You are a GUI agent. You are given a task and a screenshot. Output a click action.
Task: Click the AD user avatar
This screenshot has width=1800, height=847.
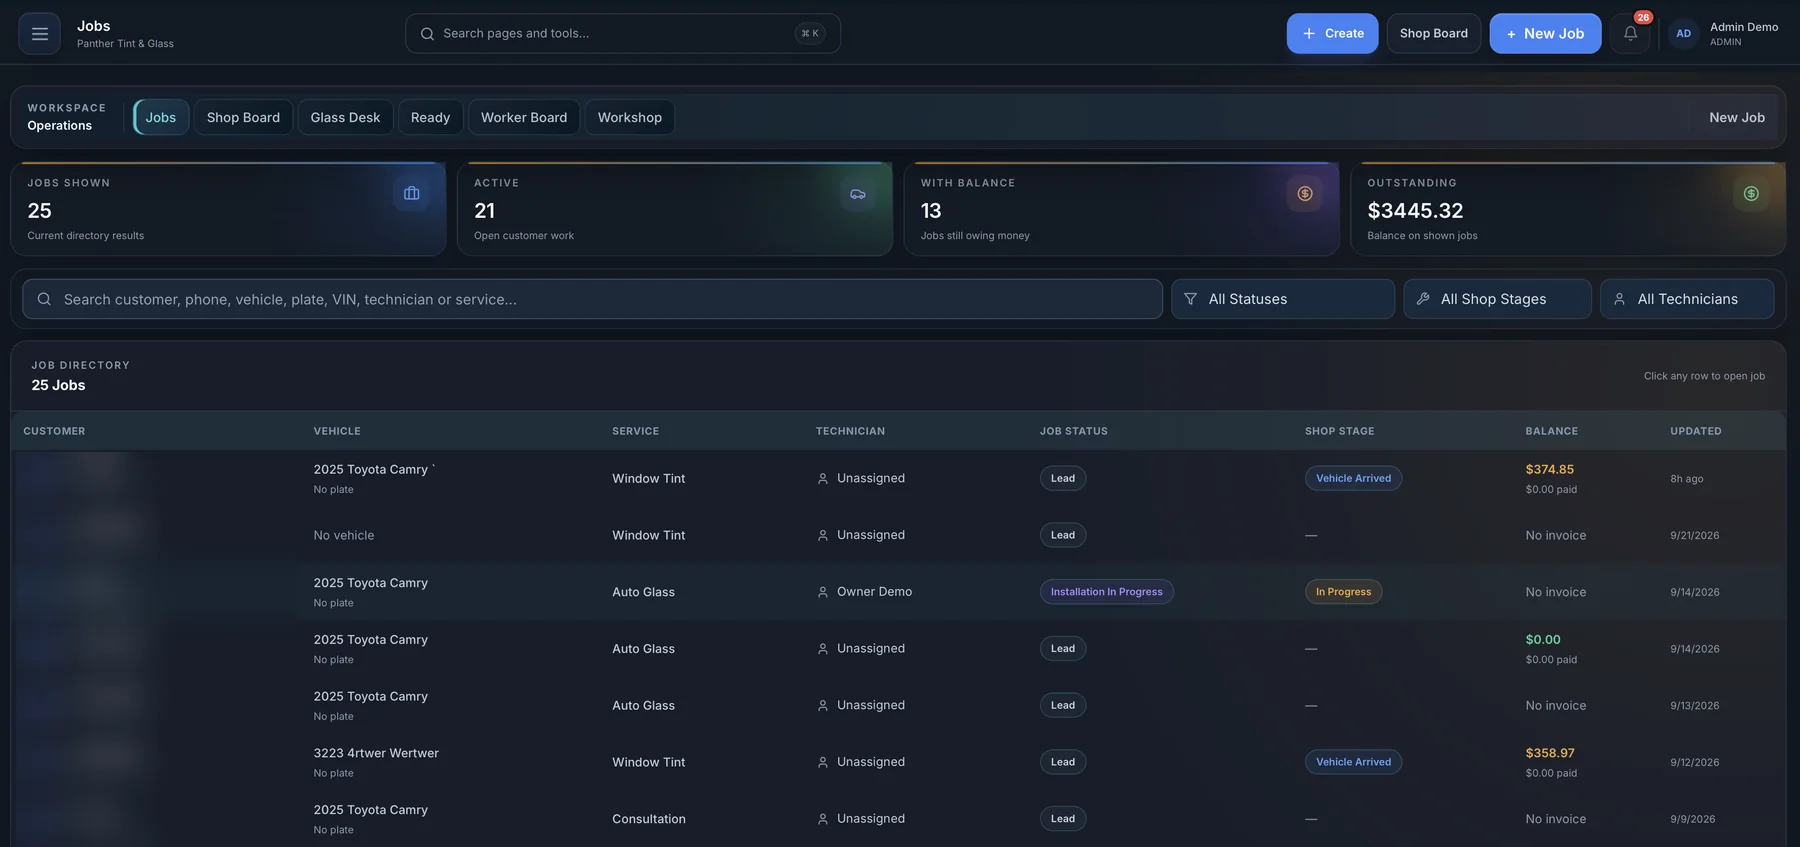[1683, 33]
